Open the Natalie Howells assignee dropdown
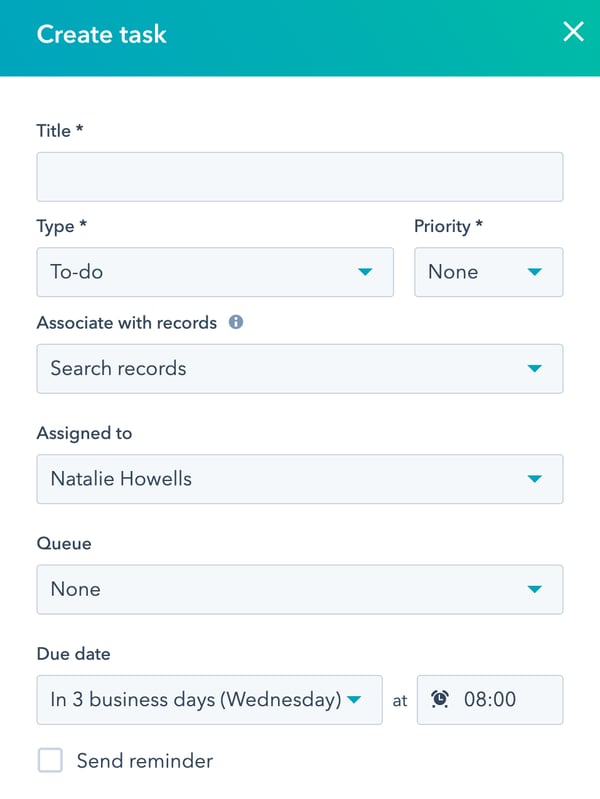The image size is (600, 799). 280,479
